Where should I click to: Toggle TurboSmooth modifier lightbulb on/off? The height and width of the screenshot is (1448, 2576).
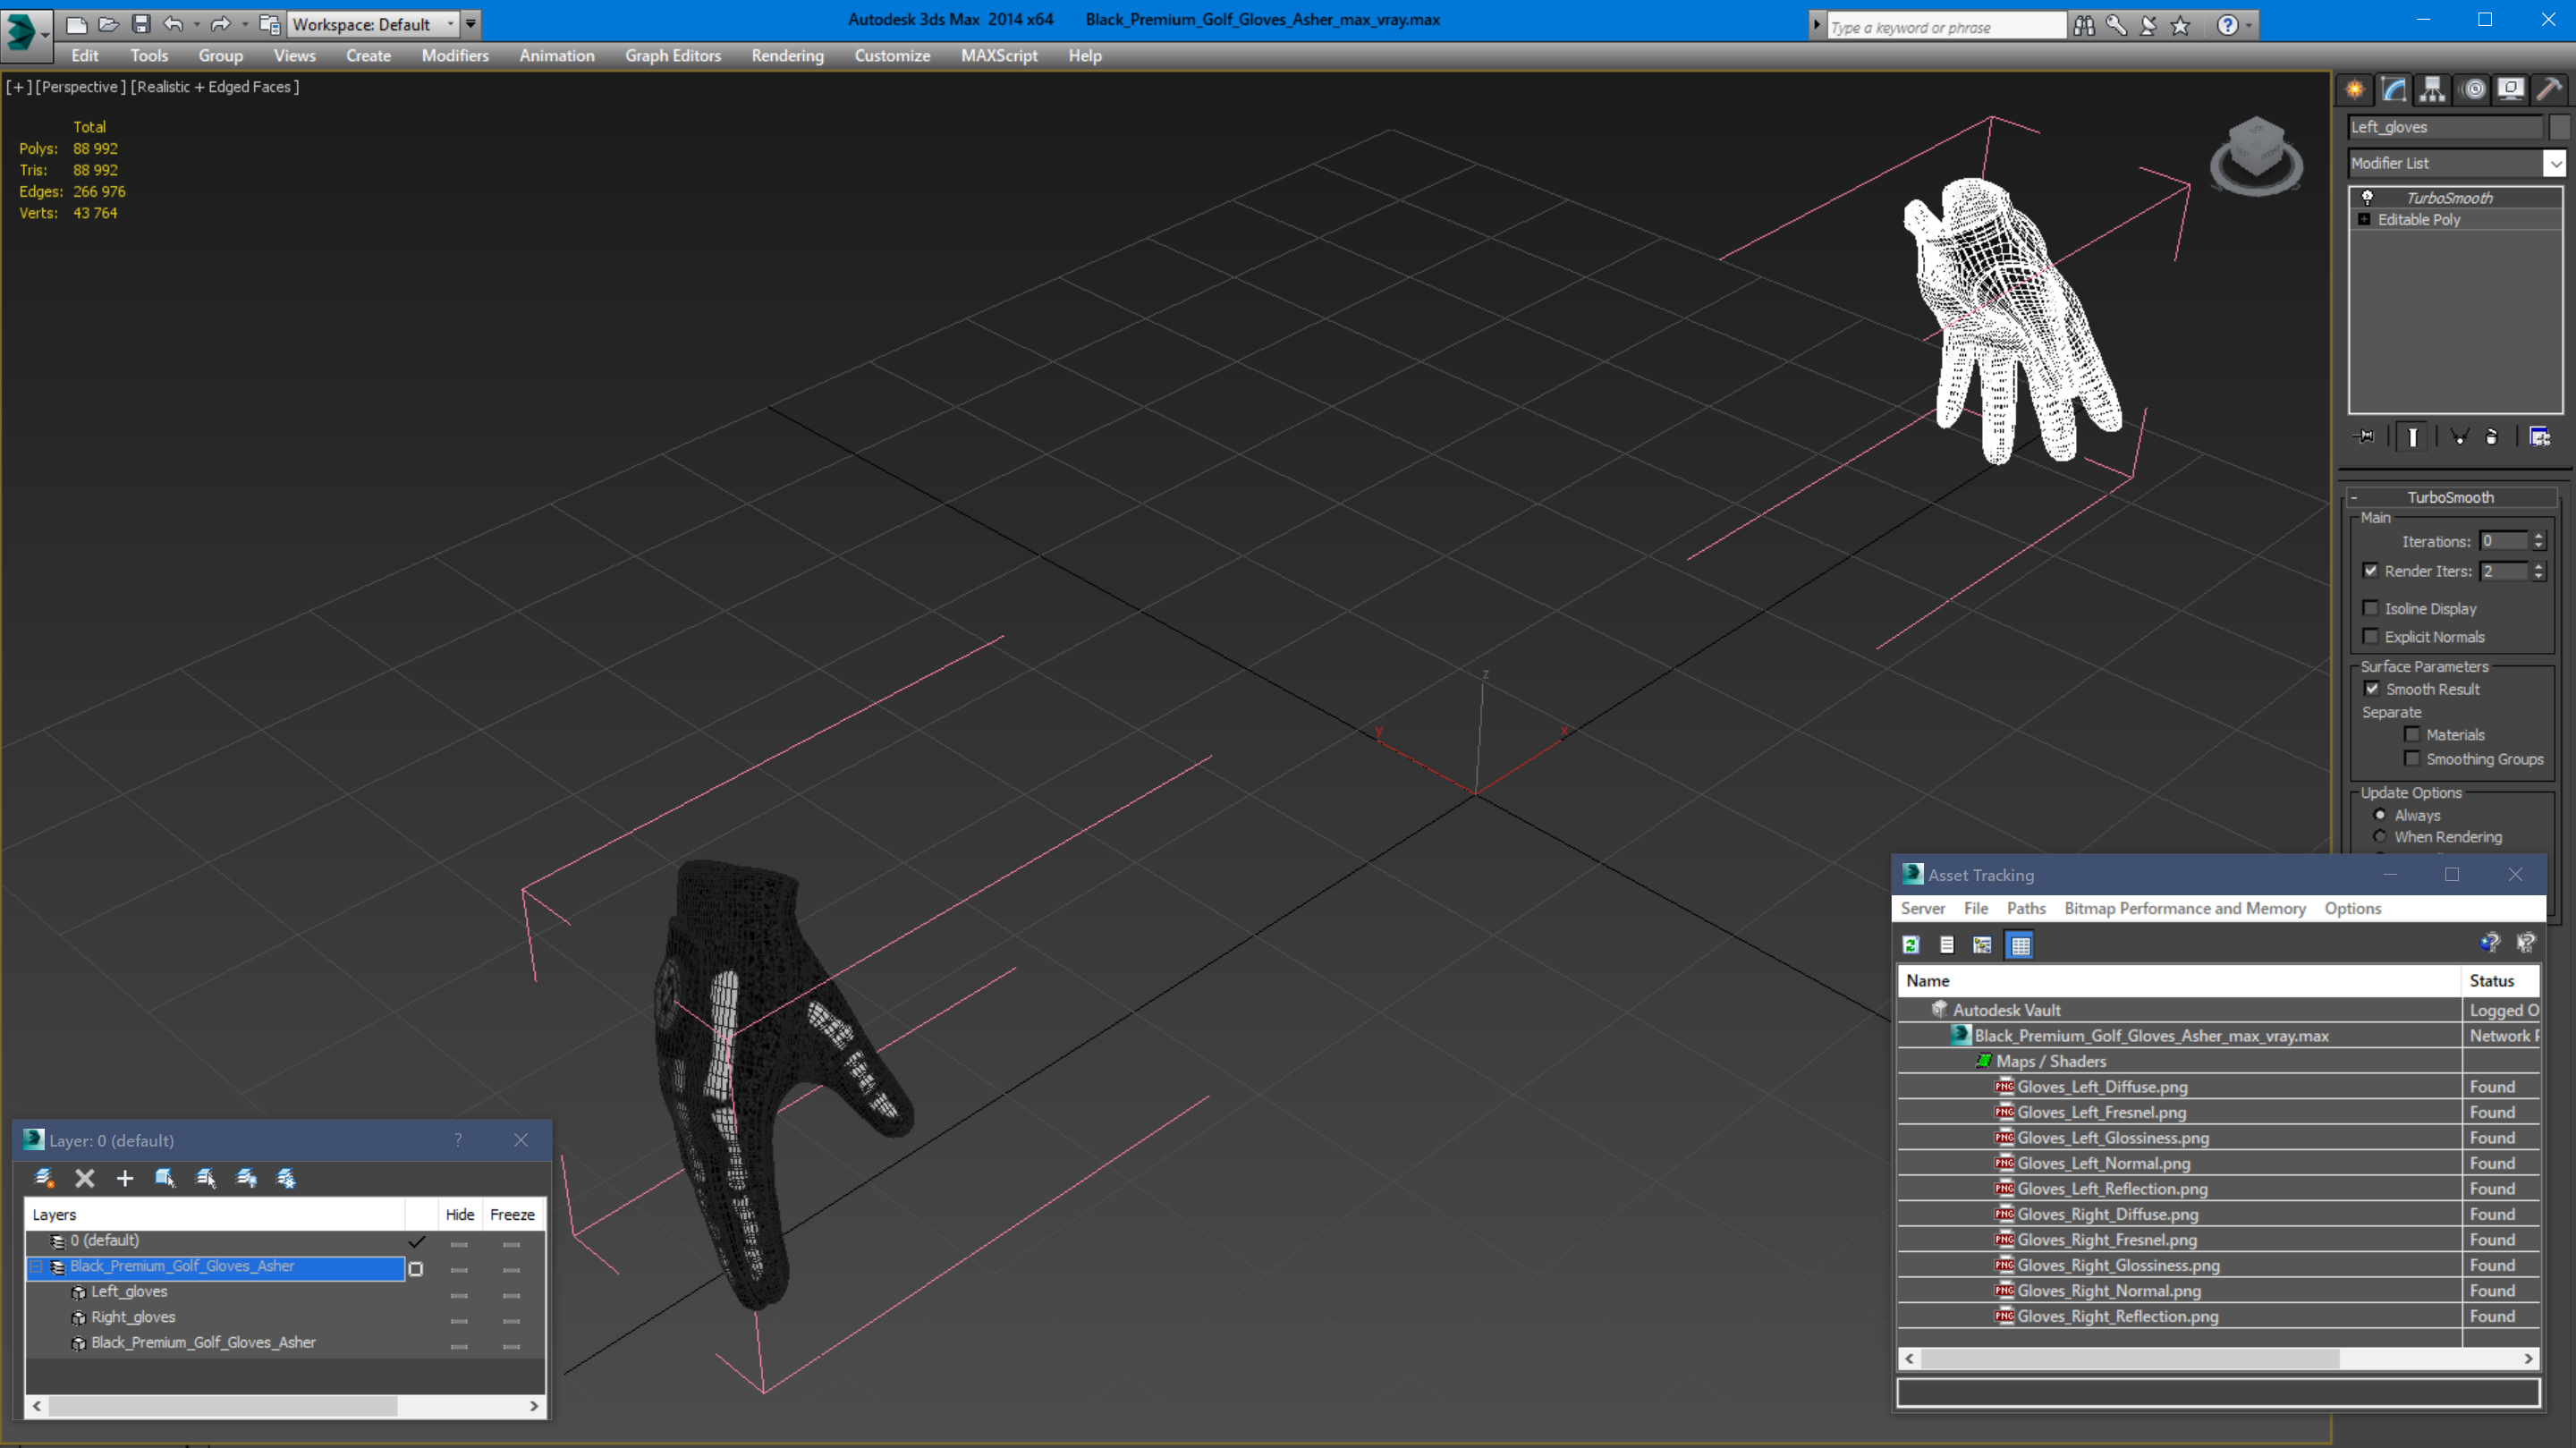(x=2368, y=197)
